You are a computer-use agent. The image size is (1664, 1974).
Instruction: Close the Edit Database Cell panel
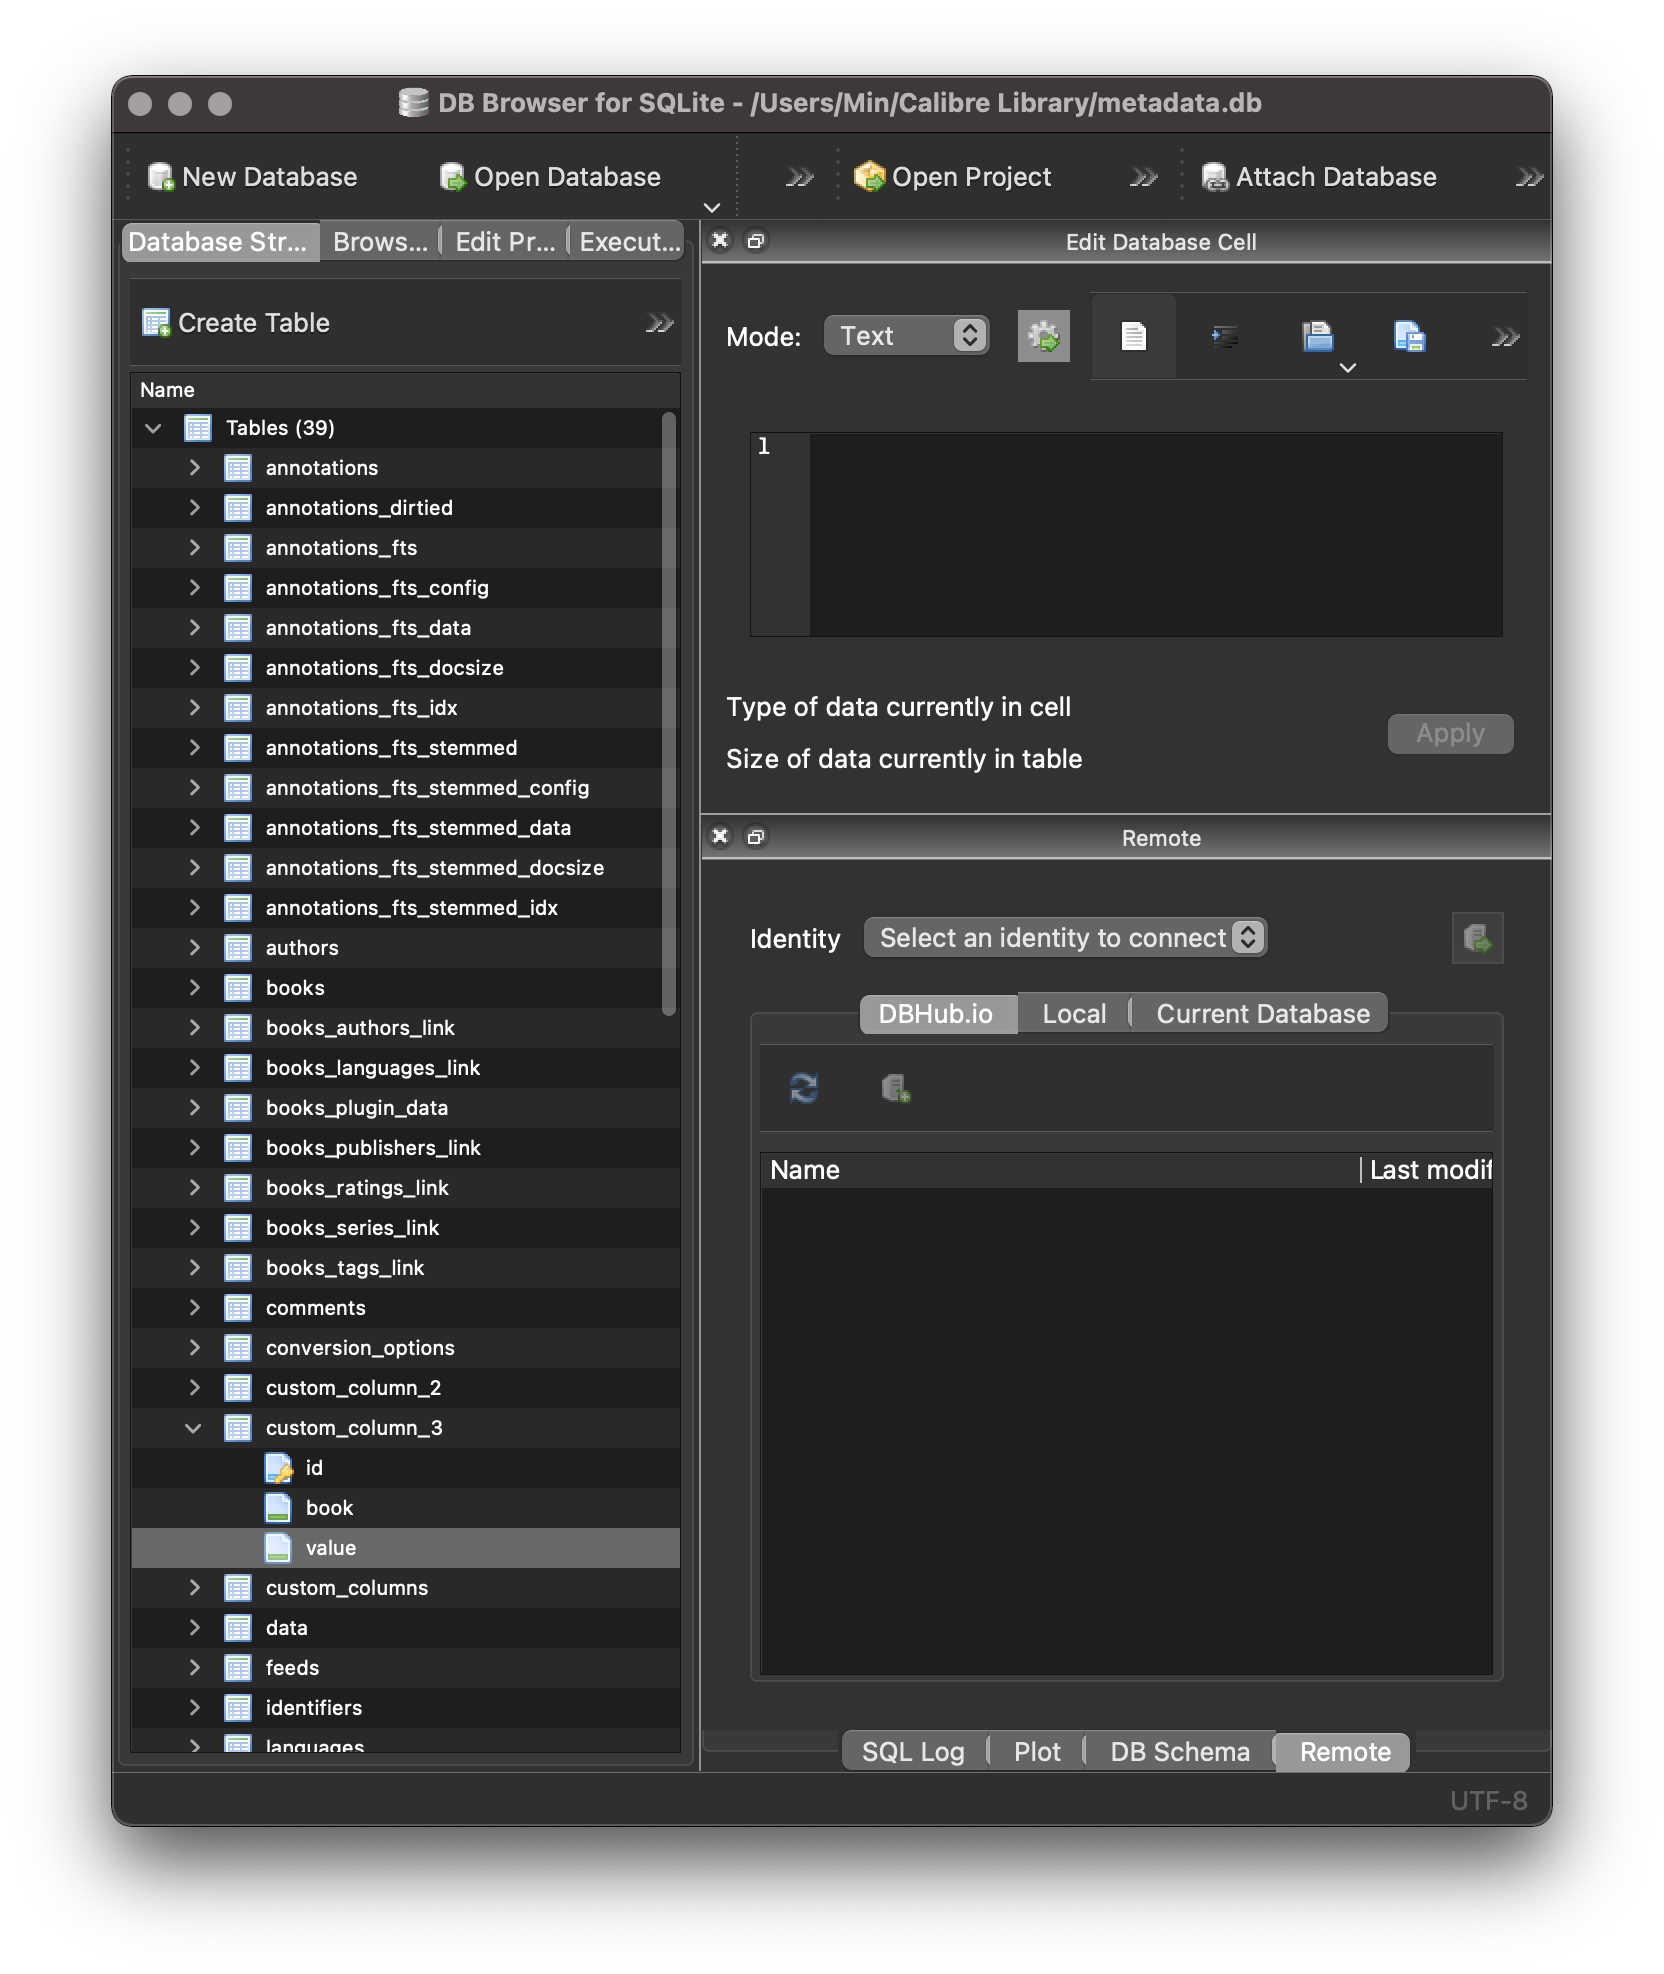point(720,241)
